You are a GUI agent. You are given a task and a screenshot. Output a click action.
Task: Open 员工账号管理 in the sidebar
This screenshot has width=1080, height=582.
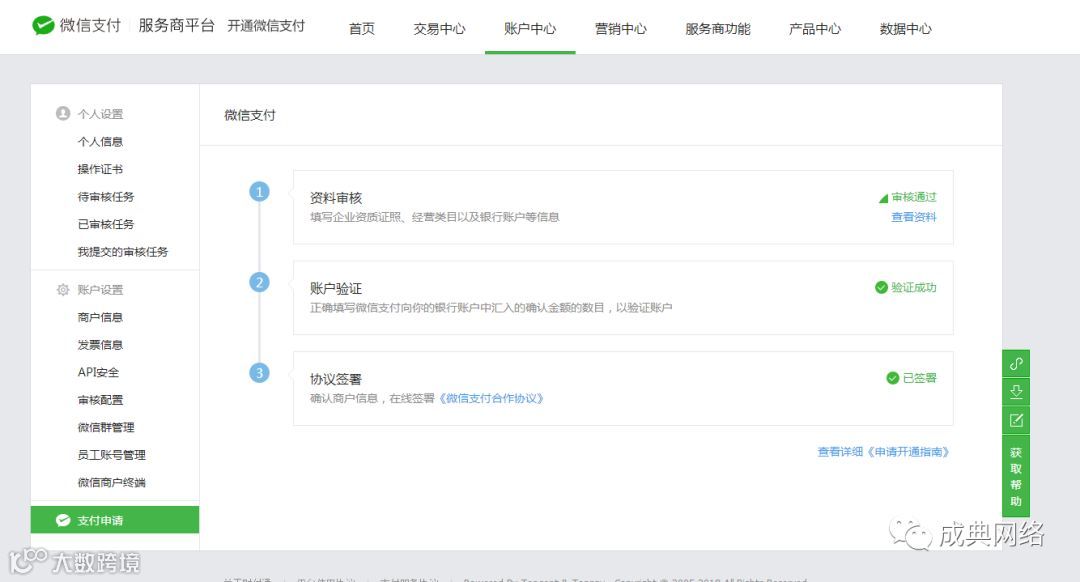111,455
